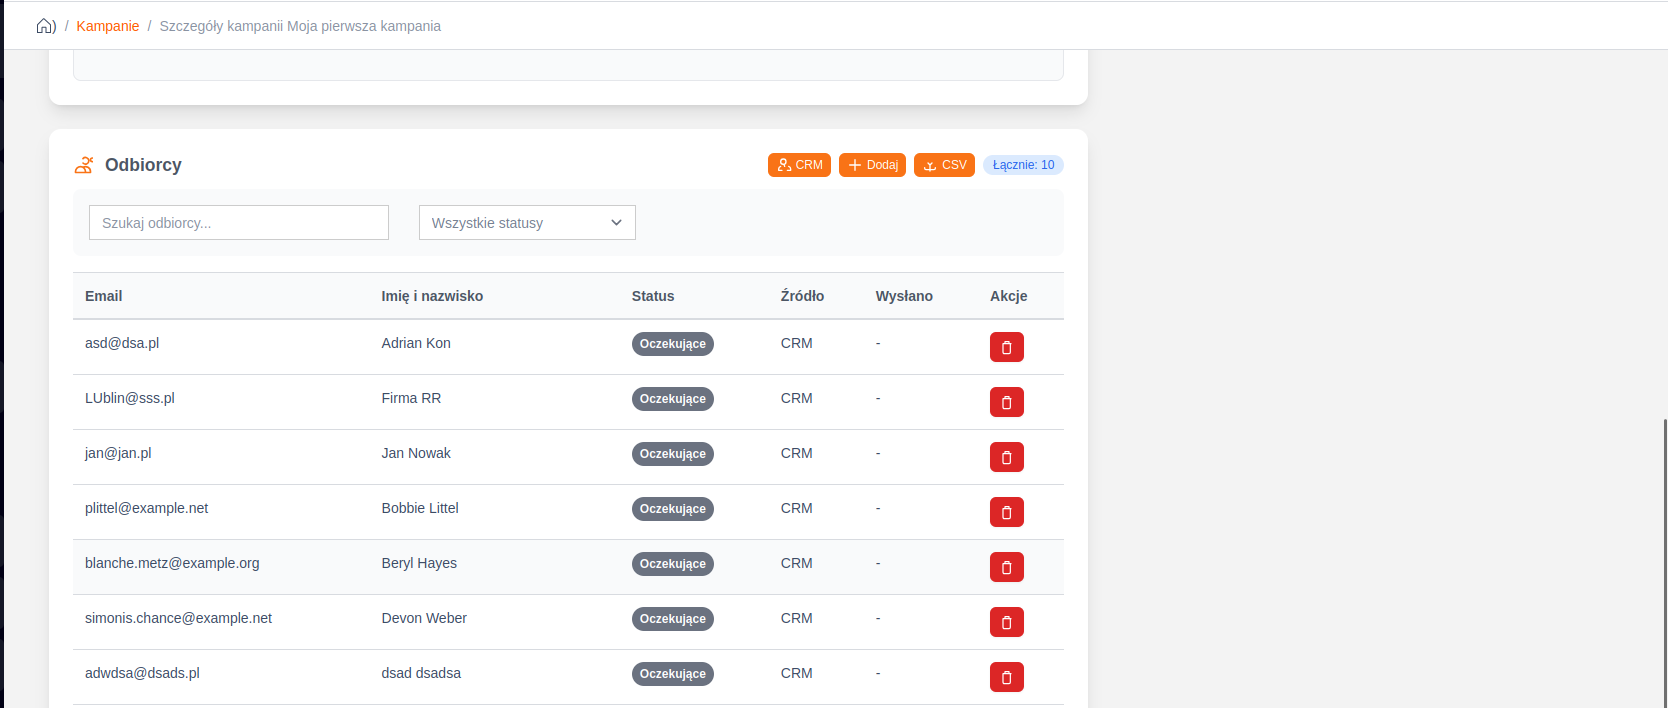Click the Łącznie: 10 total badge
1668x708 pixels.
(1023, 165)
